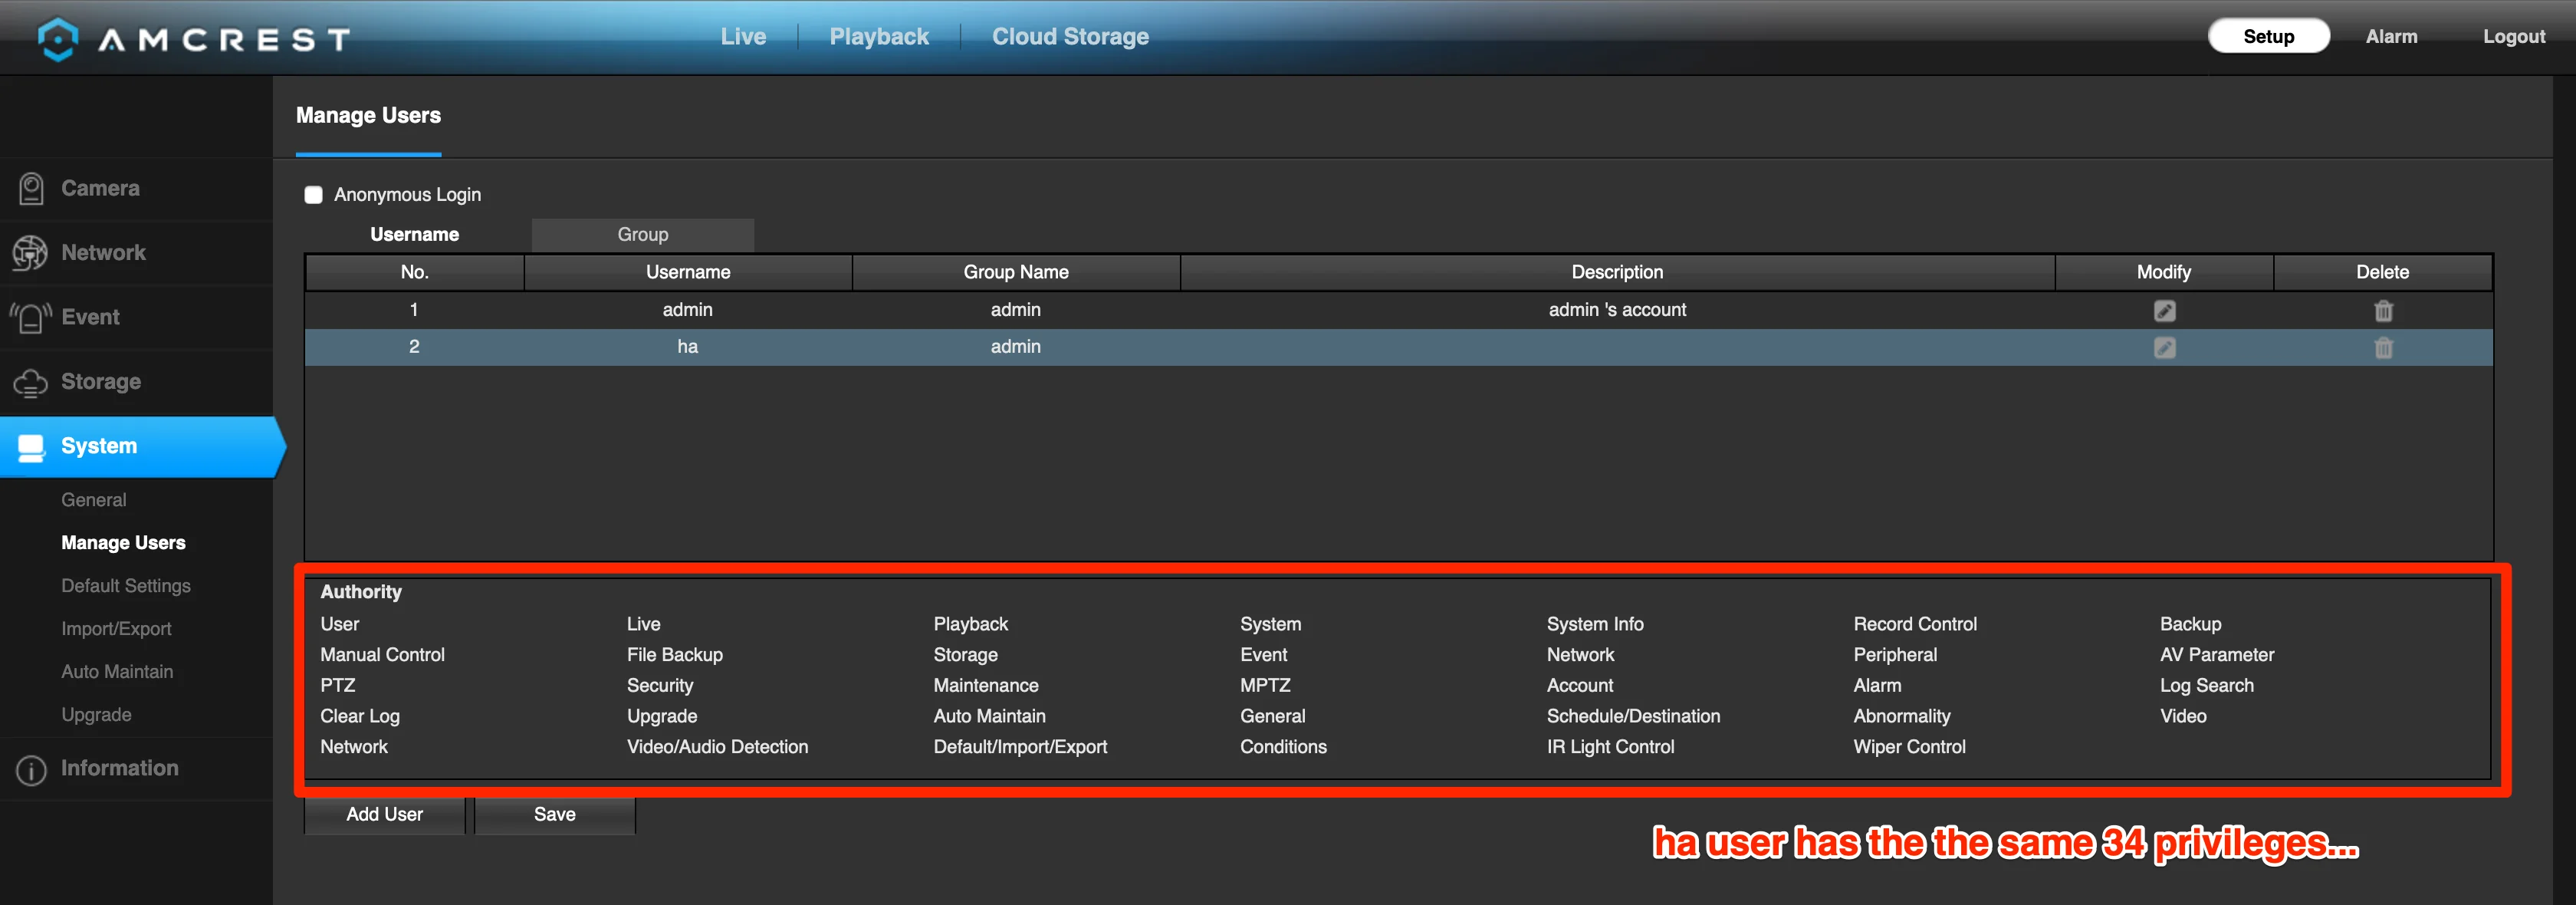This screenshot has width=2576, height=905.
Task: Open the Event section in the sidebar
Action: [90, 317]
